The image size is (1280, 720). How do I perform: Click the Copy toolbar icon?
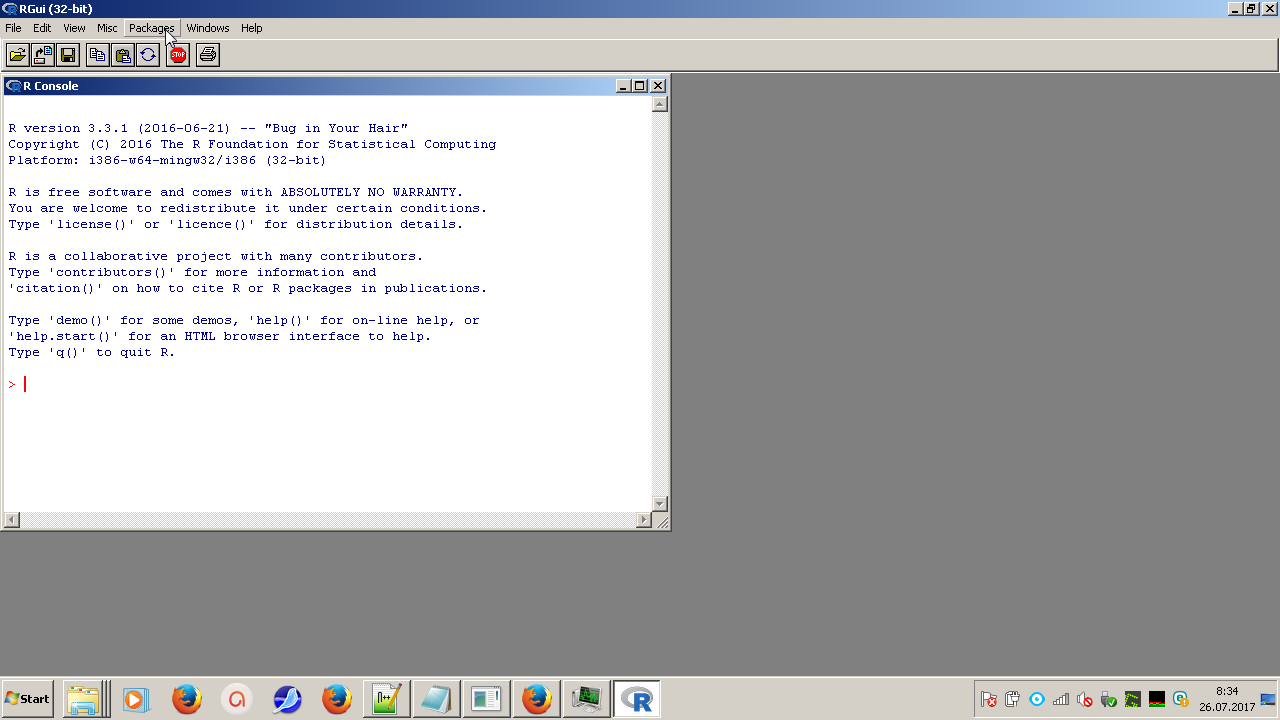98,55
